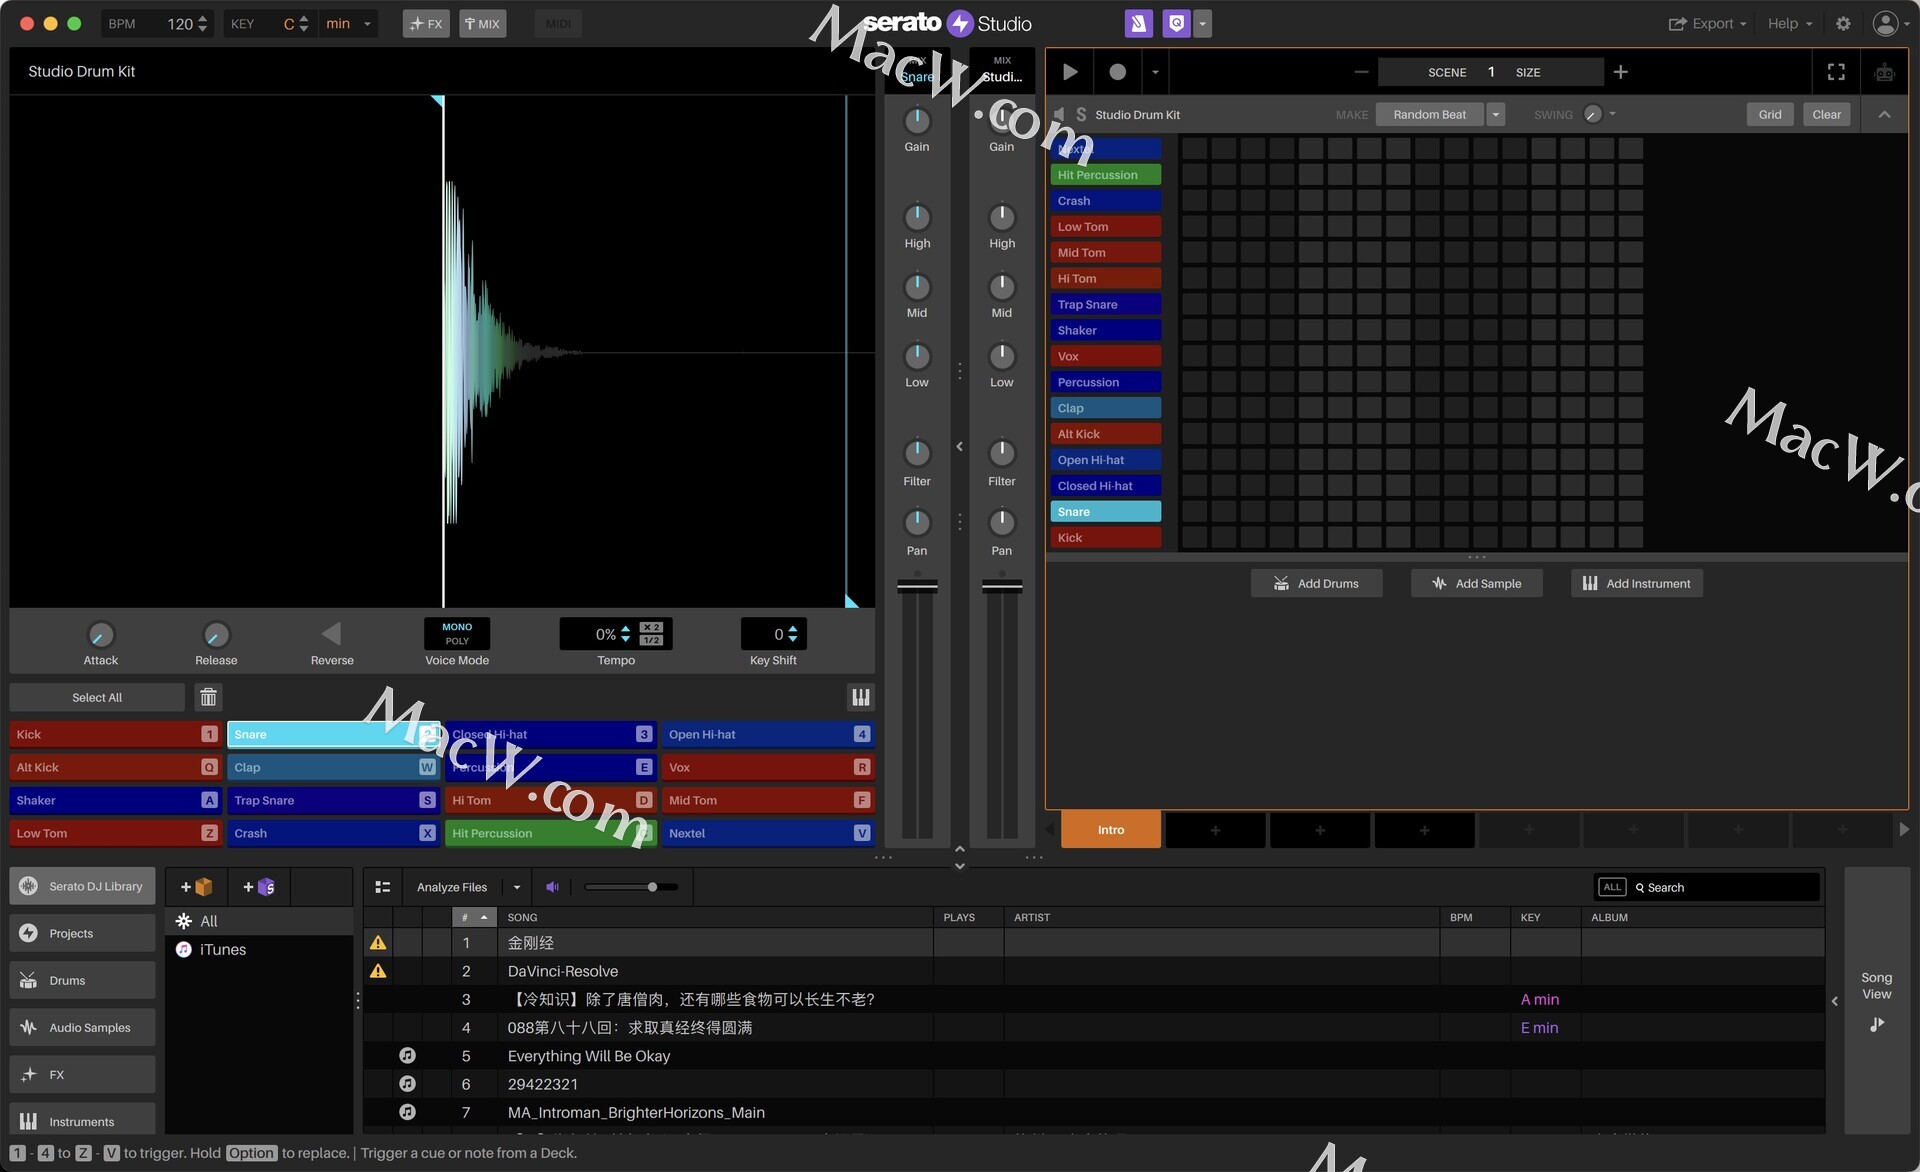Screen dimensions: 1920x1172
Task: Click the robot auto-play icon
Action: pyautogui.click(x=1884, y=72)
